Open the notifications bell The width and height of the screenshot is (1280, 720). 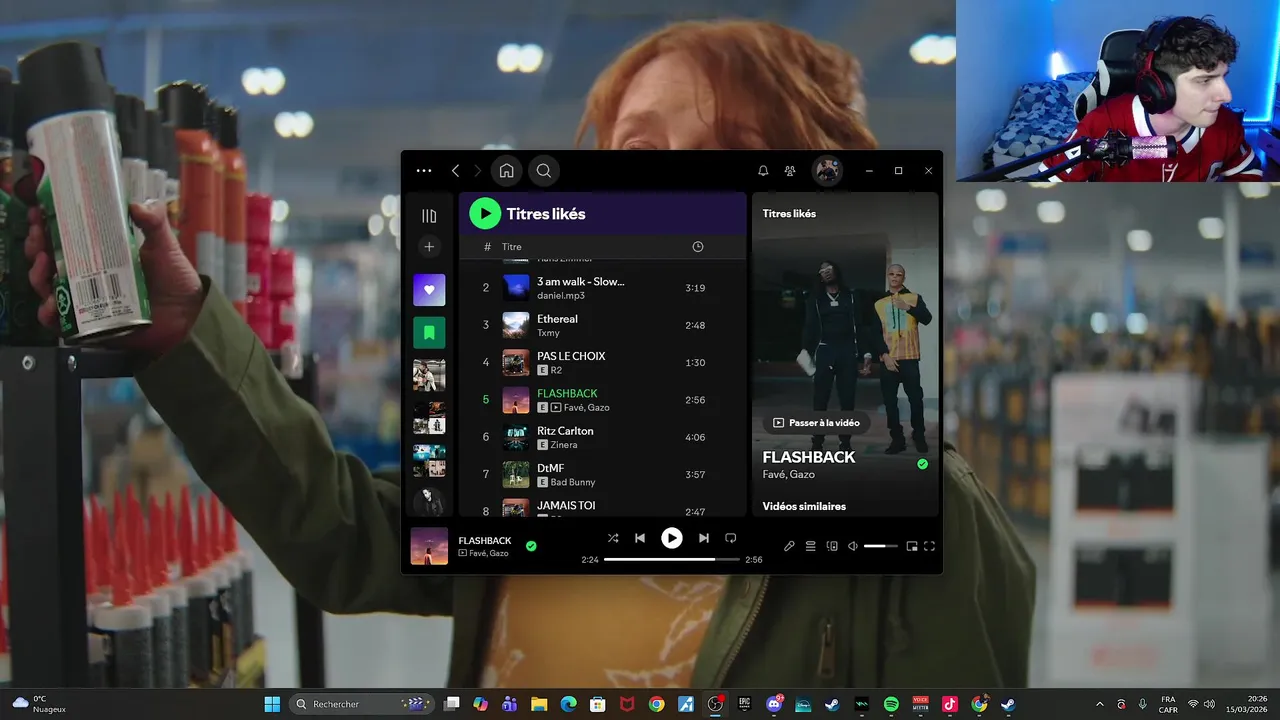coord(763,171)
